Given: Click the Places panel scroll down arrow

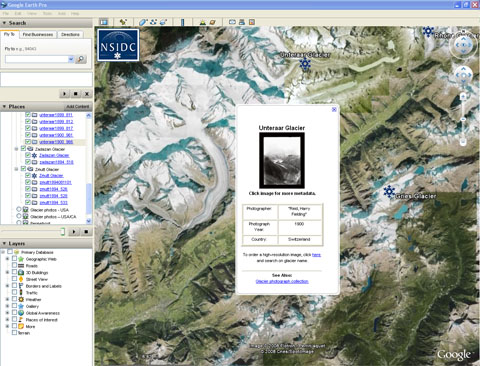Looking at the screenshot, I should tap(89, 221).
